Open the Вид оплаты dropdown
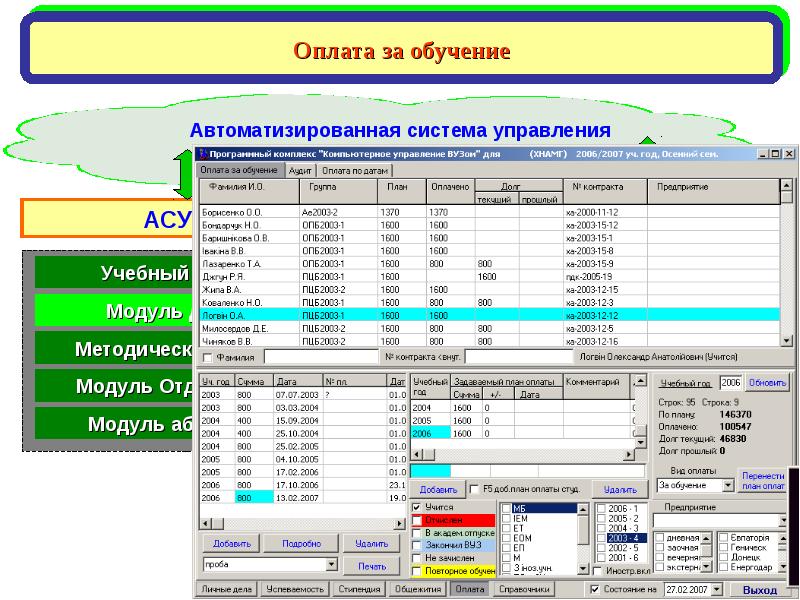800x600 pixels. (727, 485)
